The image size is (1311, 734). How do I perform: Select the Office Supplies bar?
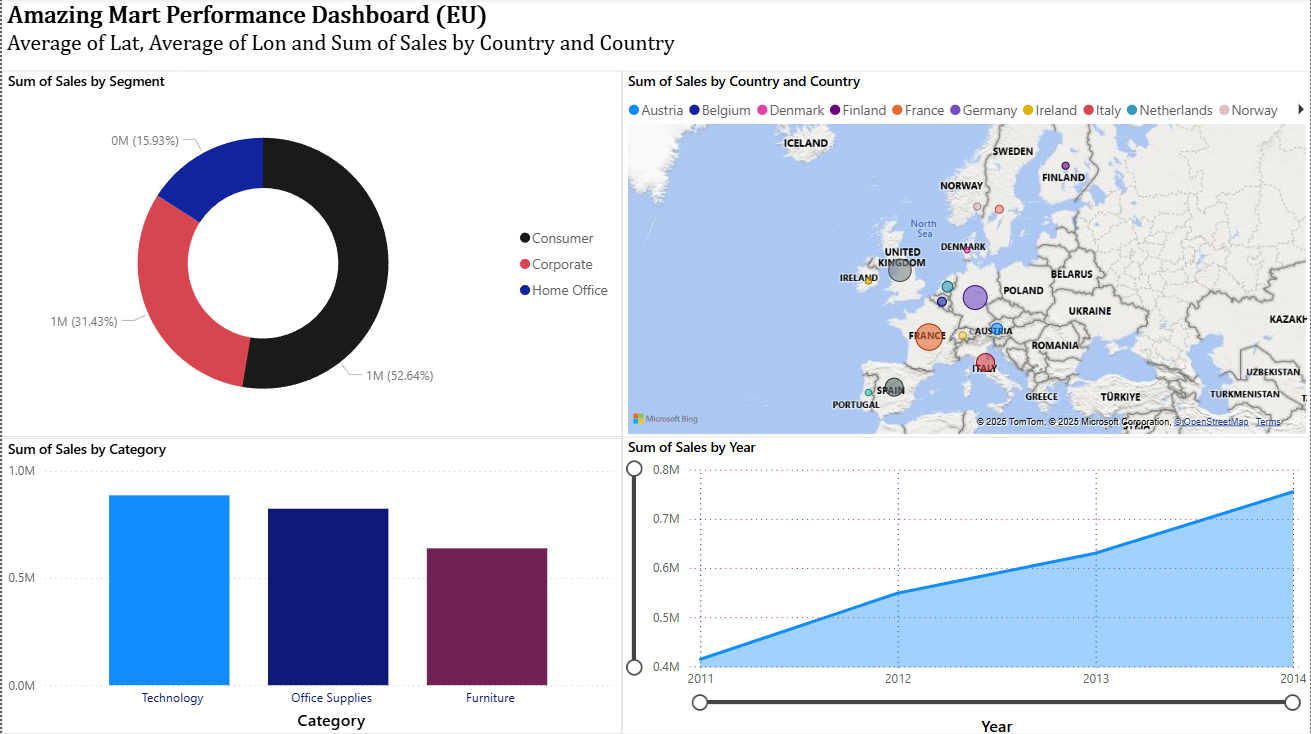click(x=328, y=597)
